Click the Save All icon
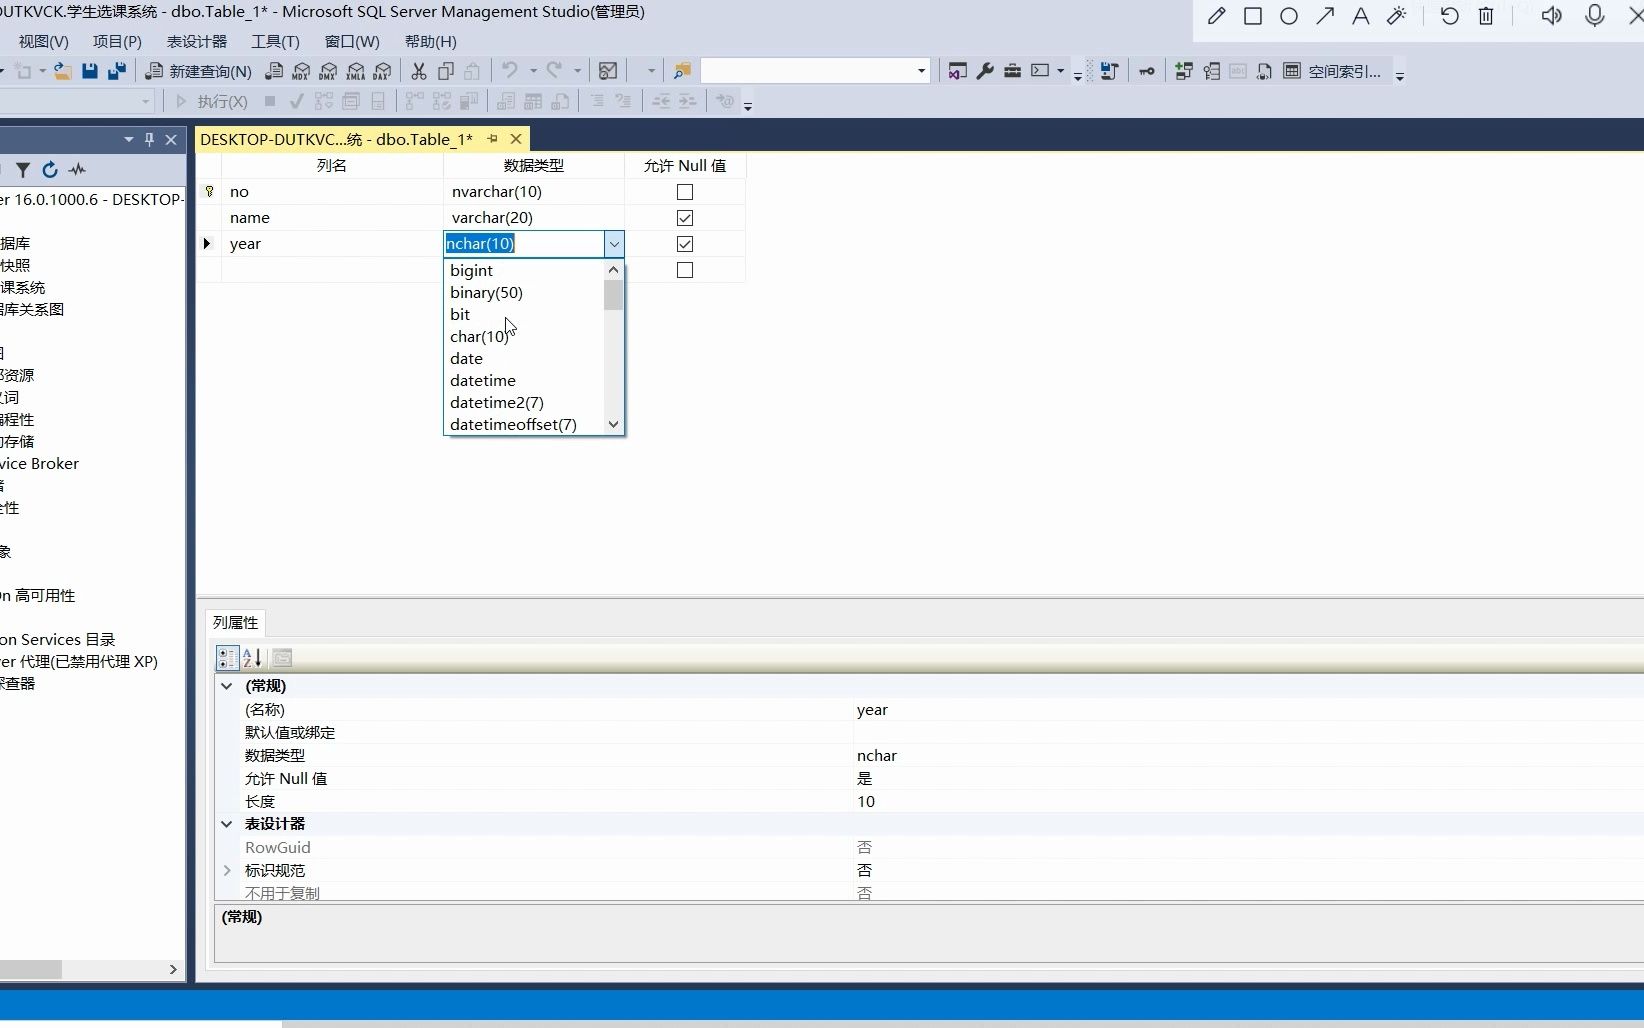This screenshot has width=1644, height=1028. pos(117,71)
